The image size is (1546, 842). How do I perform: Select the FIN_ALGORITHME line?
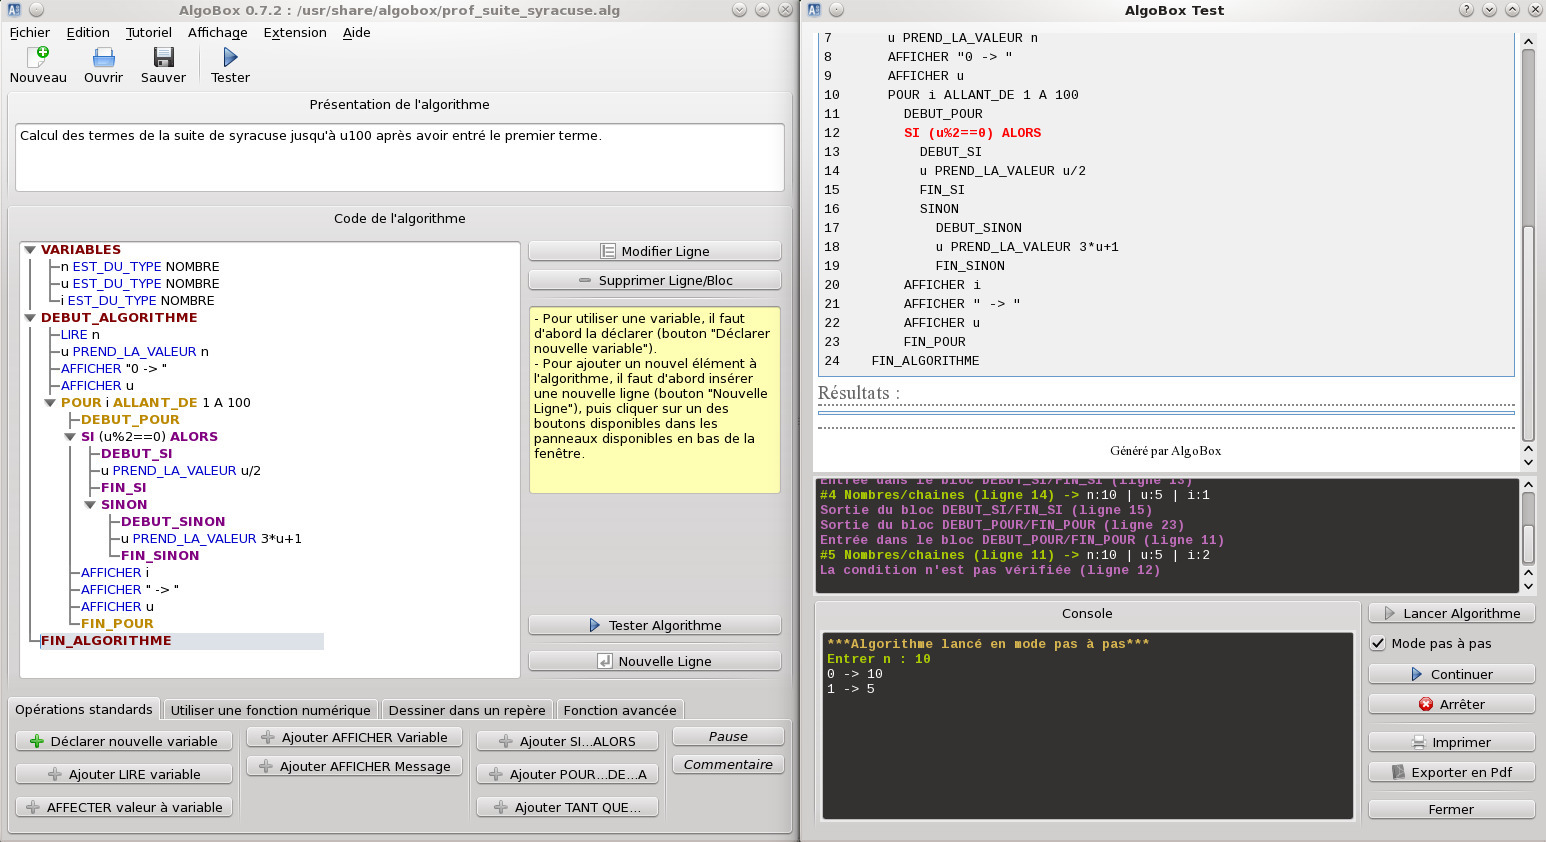(106, 641)
